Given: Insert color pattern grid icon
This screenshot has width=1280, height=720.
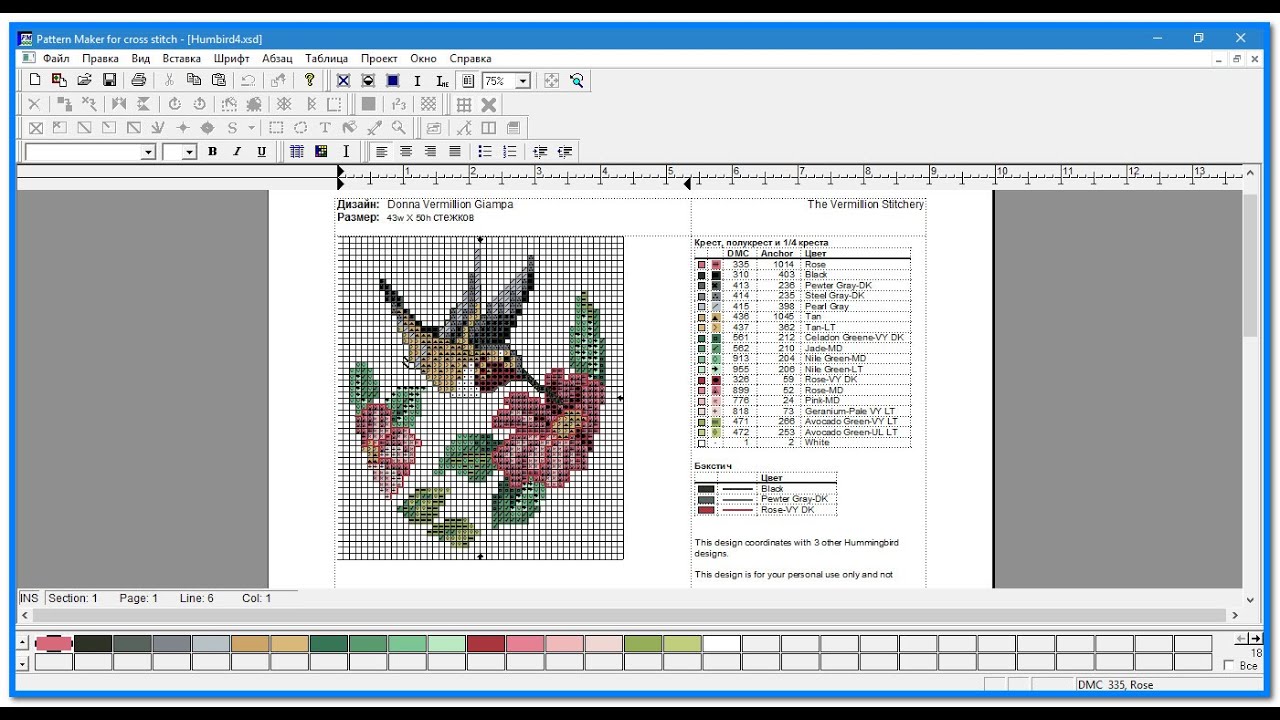Looking at the screenshot, I should coord(321,152).
